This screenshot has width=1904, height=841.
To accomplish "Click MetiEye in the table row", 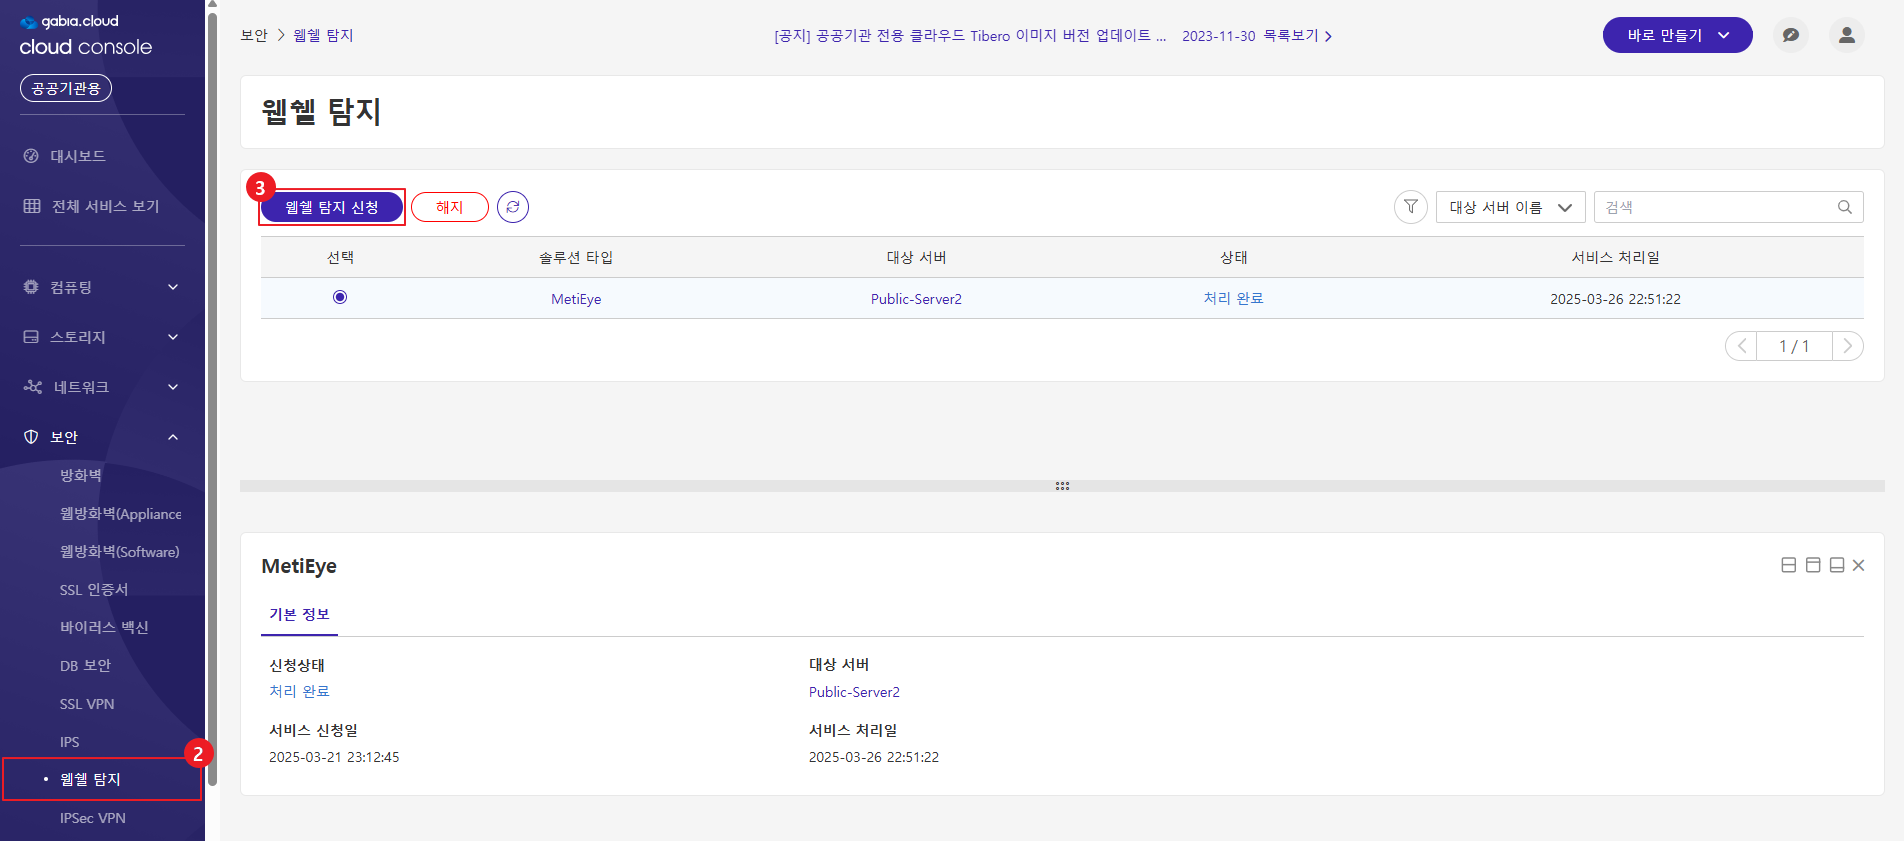I will (576, 299).
